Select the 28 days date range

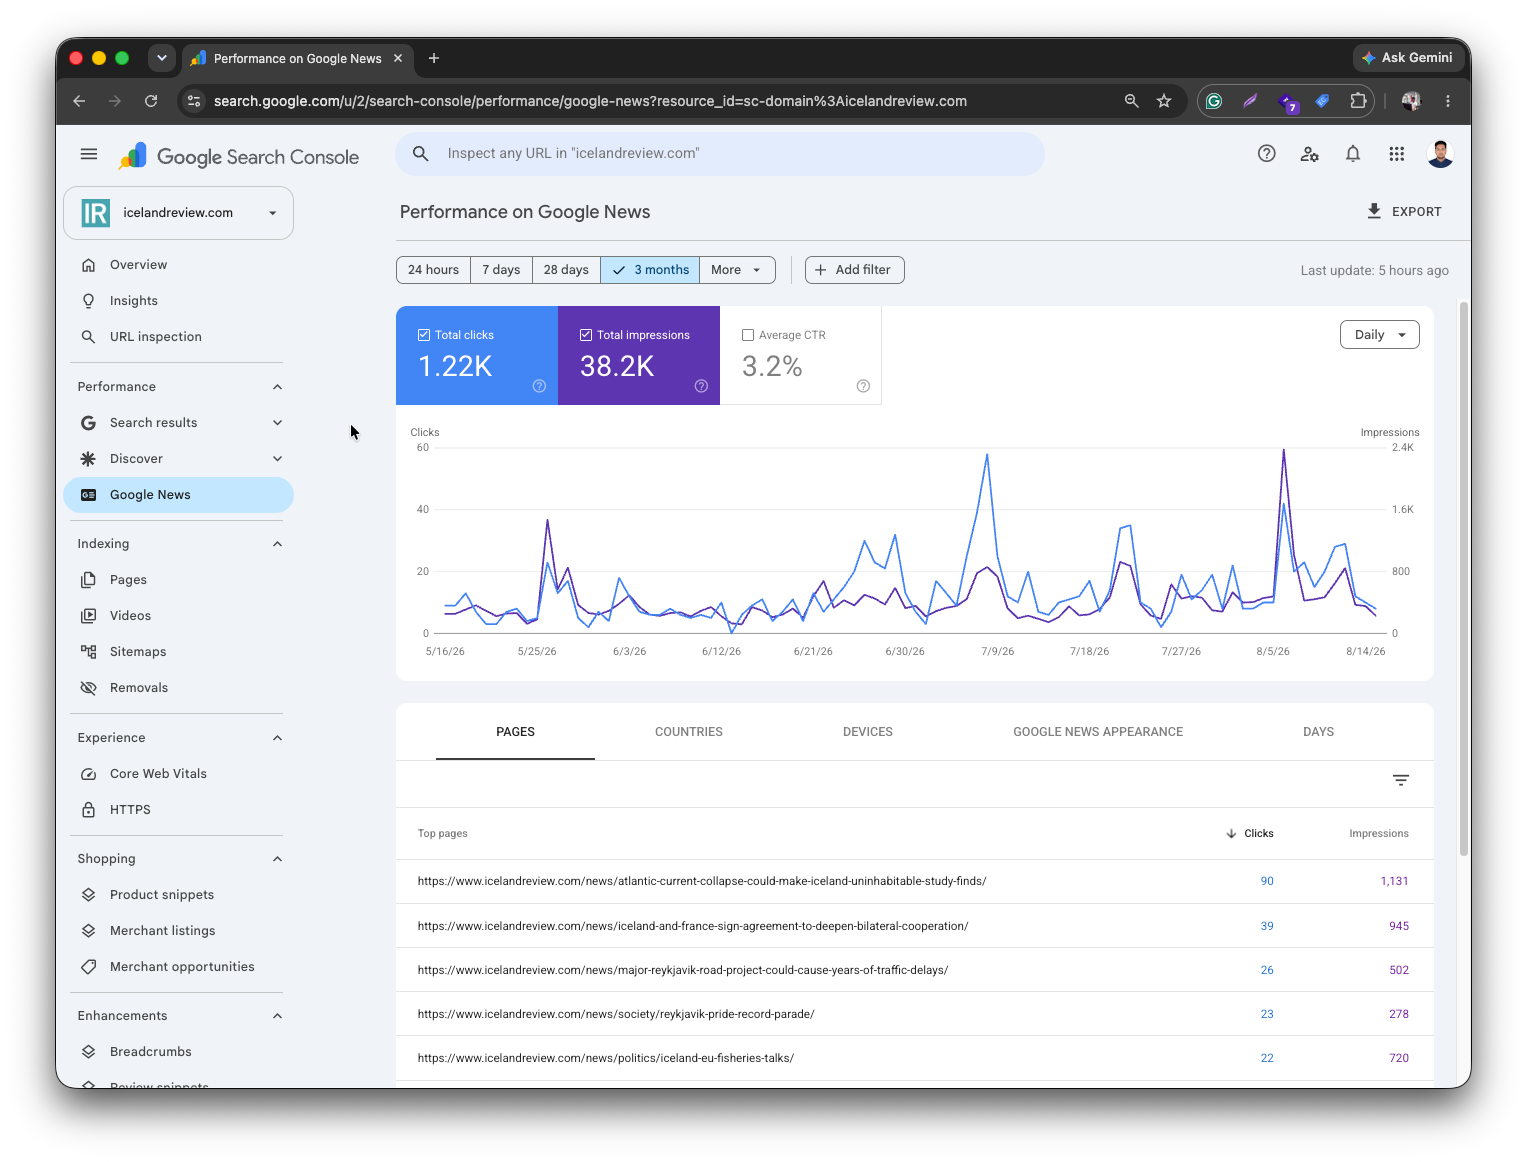pyautogui.click(x=566, y=270)
